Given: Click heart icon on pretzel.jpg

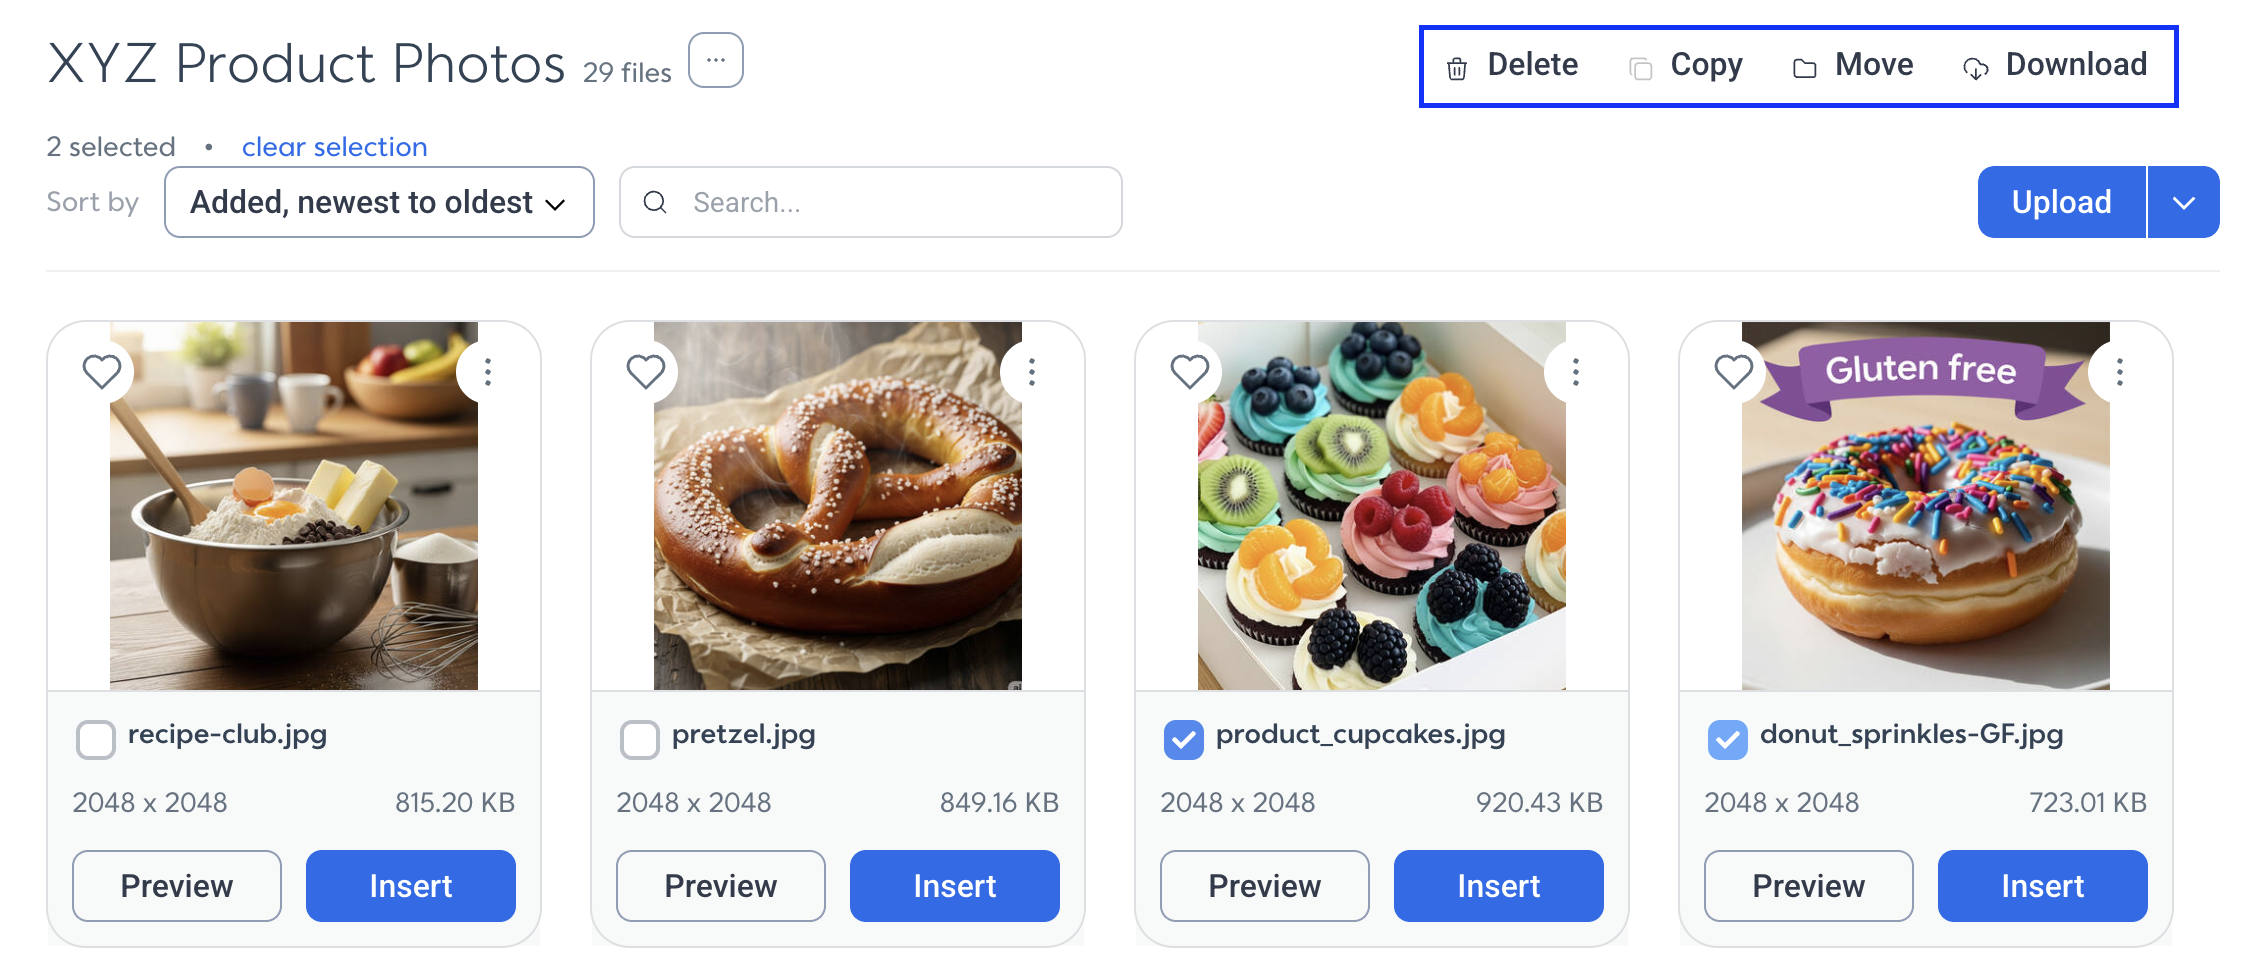Looking at the screenshot, I should pyautogui.click(x=646, y=372).
